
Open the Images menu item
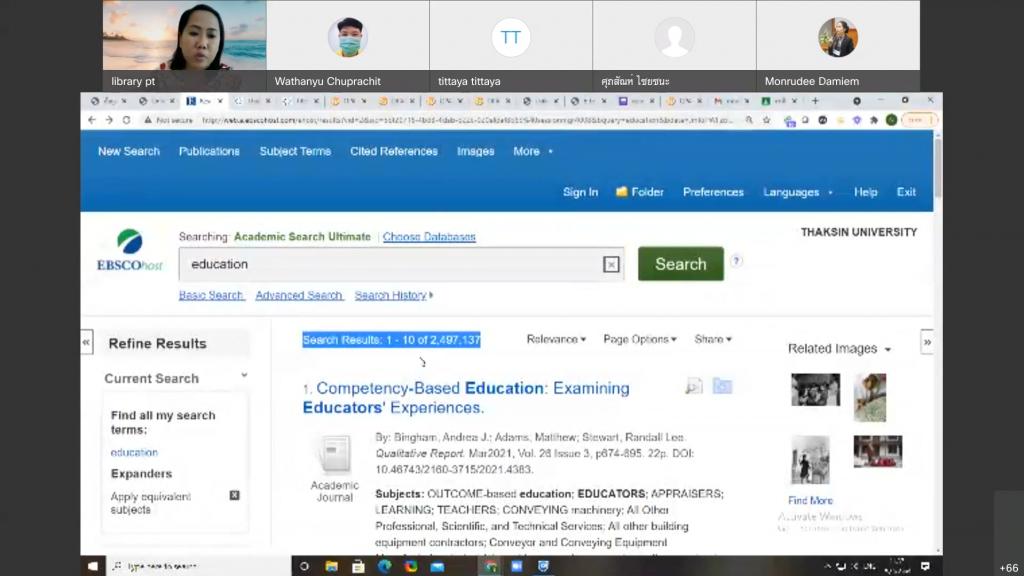point(475,151)
